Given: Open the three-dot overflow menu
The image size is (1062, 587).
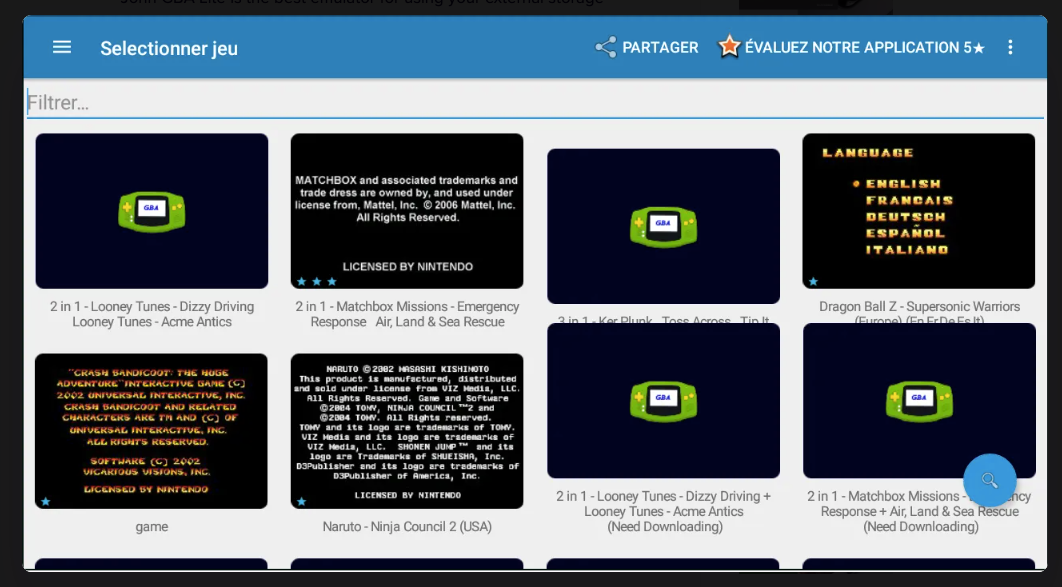Looking at the screenshot, I should (1010, 47).
